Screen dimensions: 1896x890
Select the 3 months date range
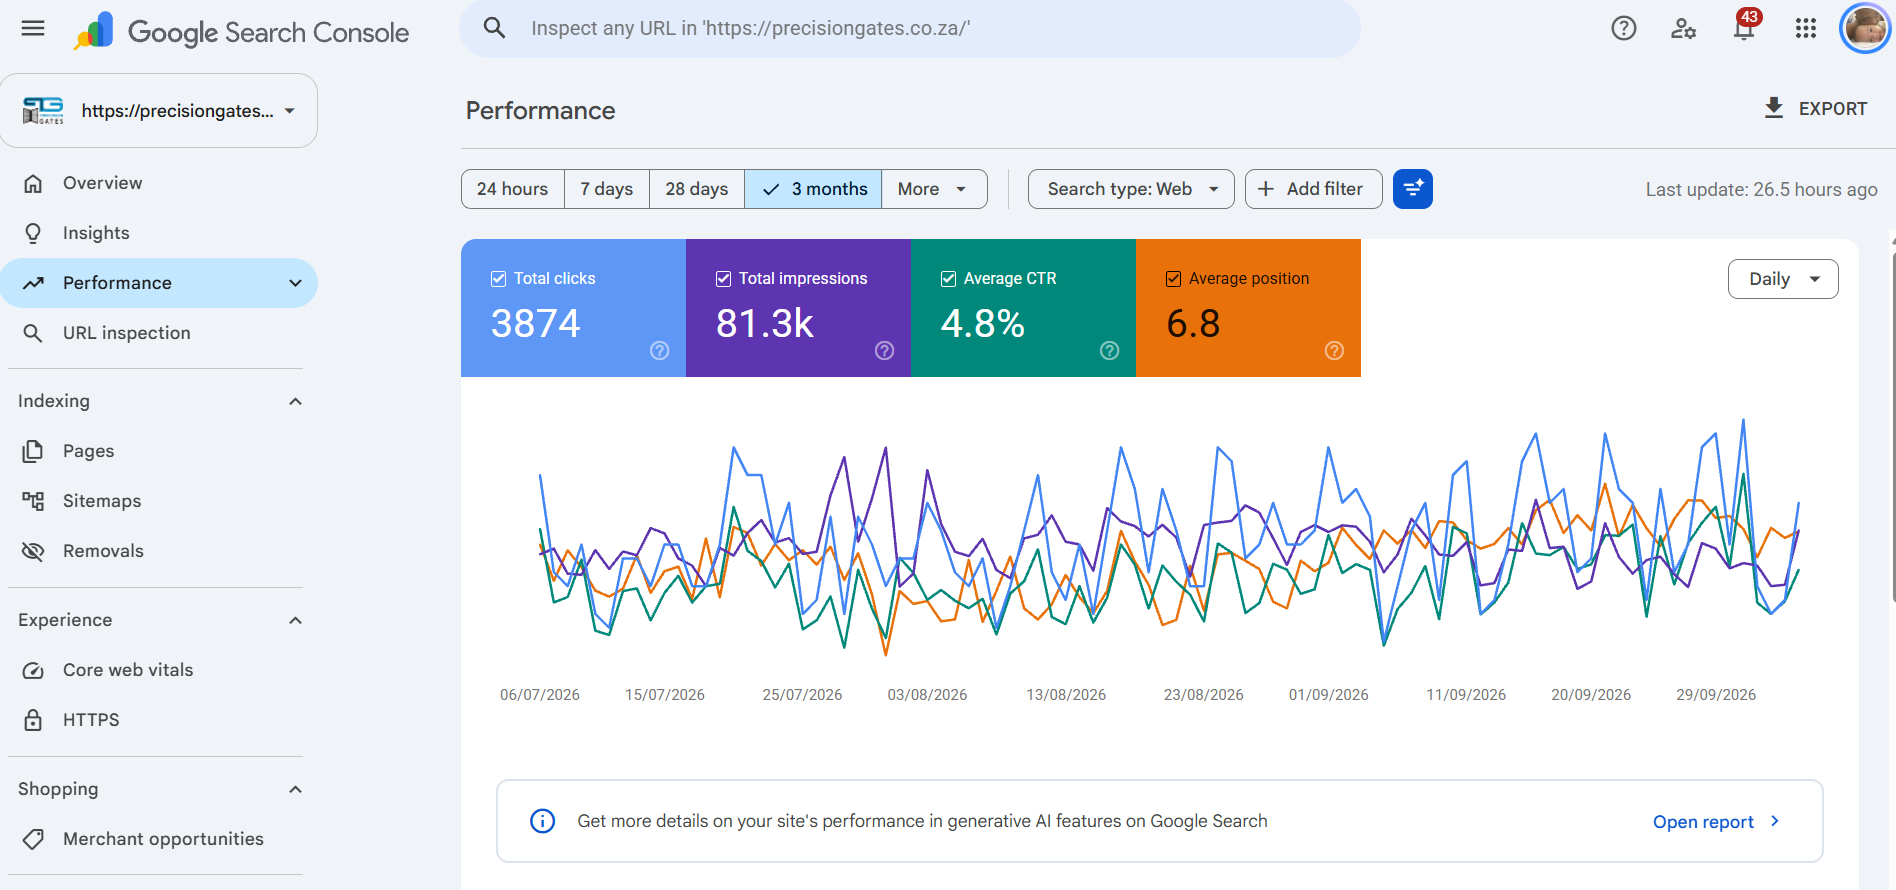point(813,189)
